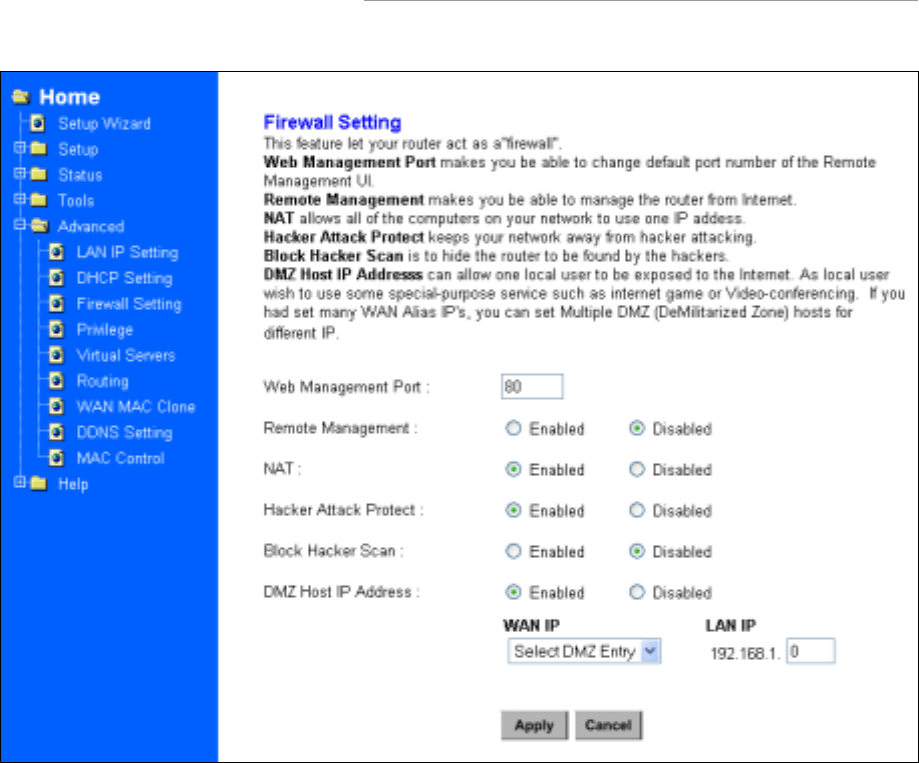Click the Virtual Servers page icon
Image resolution: width=919 pixels, height=763 pixels.
click(x=56, y=355)
